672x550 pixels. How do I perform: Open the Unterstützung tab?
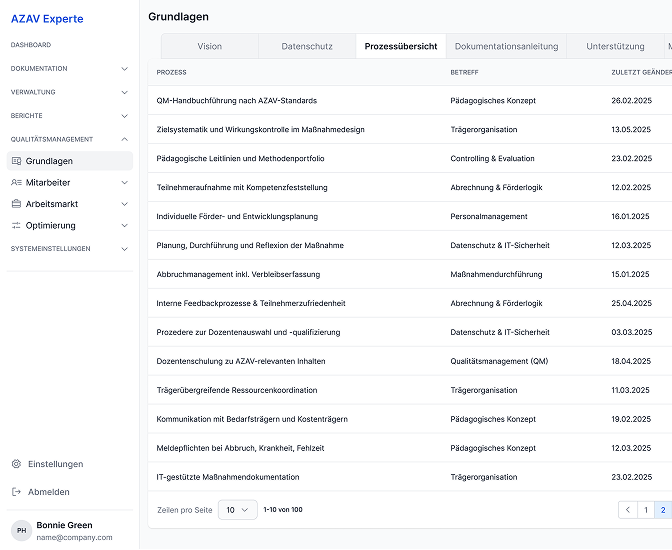(x=615, y=46)
